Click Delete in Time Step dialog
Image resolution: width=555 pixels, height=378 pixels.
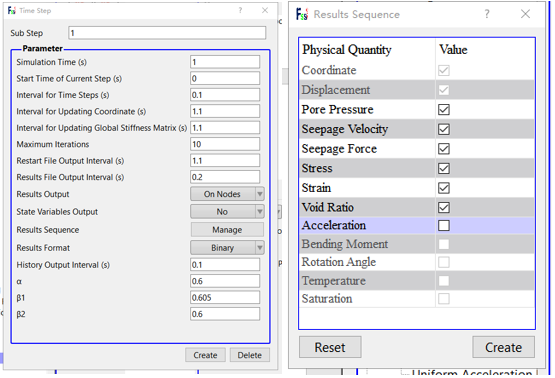click(x=250, y=355)
